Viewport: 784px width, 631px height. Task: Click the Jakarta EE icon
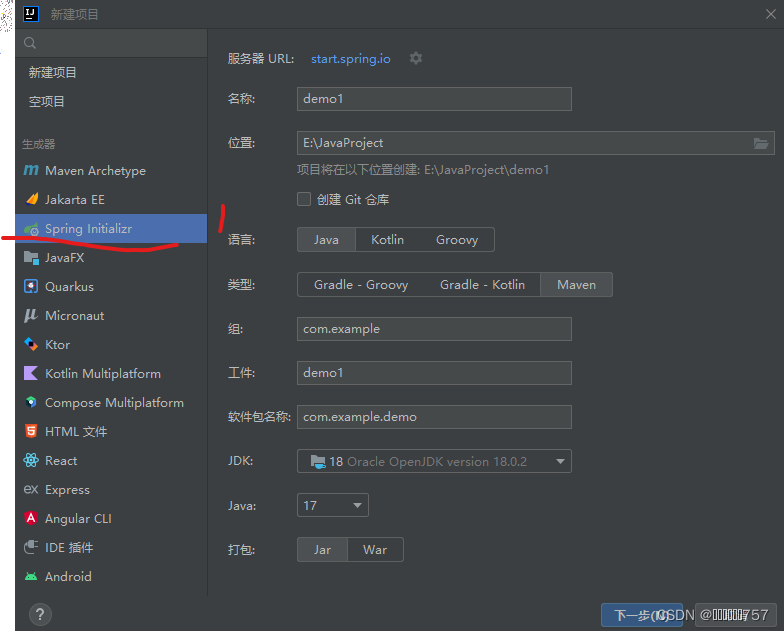[x=32, y=200]
